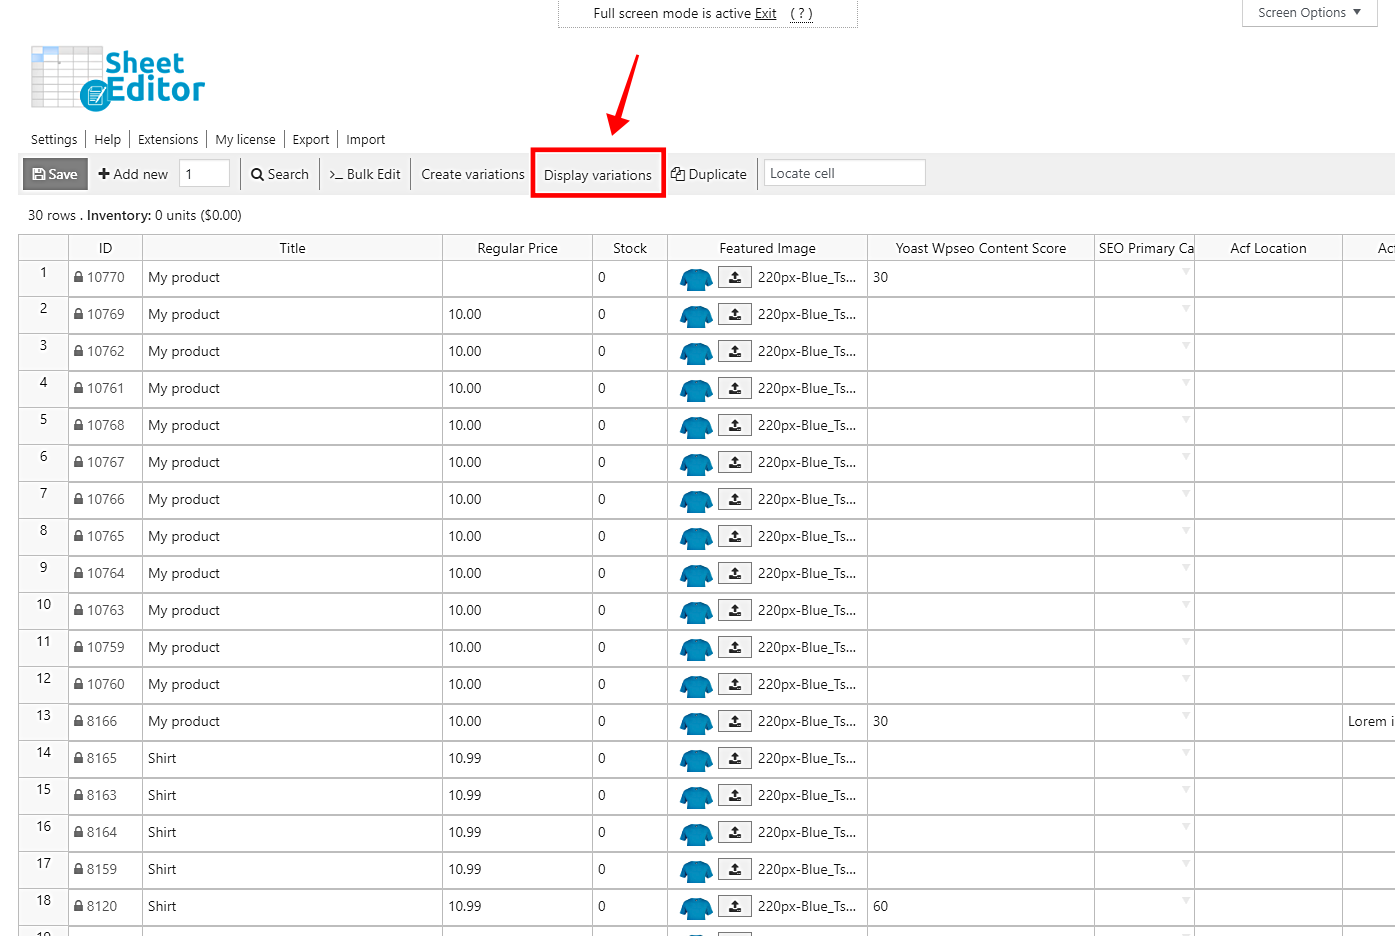Open the Export menu item
The image size is (1395, 936).
click(x=310, y=140)
